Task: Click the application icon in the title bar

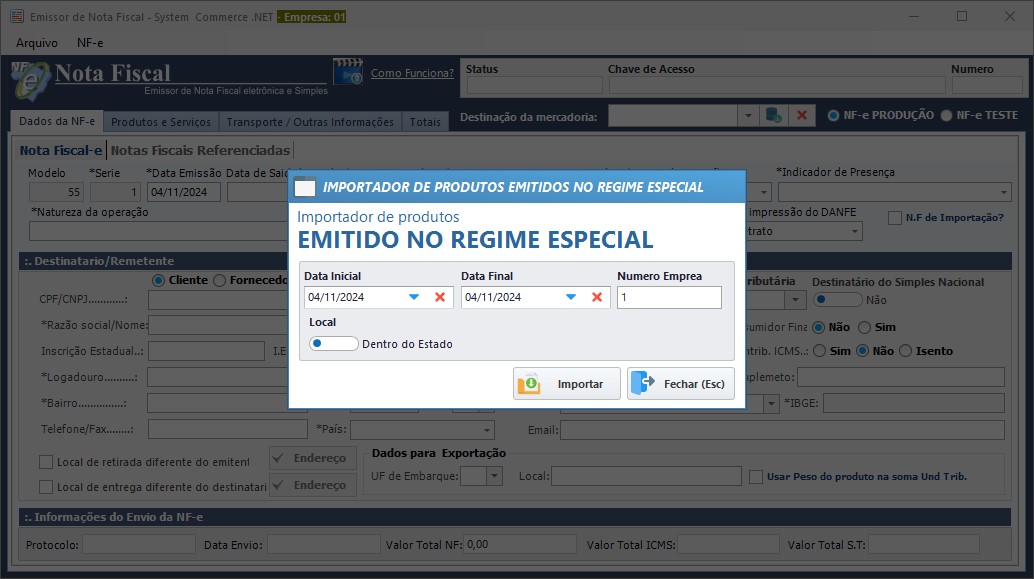Action: click(x=16, y=17)
